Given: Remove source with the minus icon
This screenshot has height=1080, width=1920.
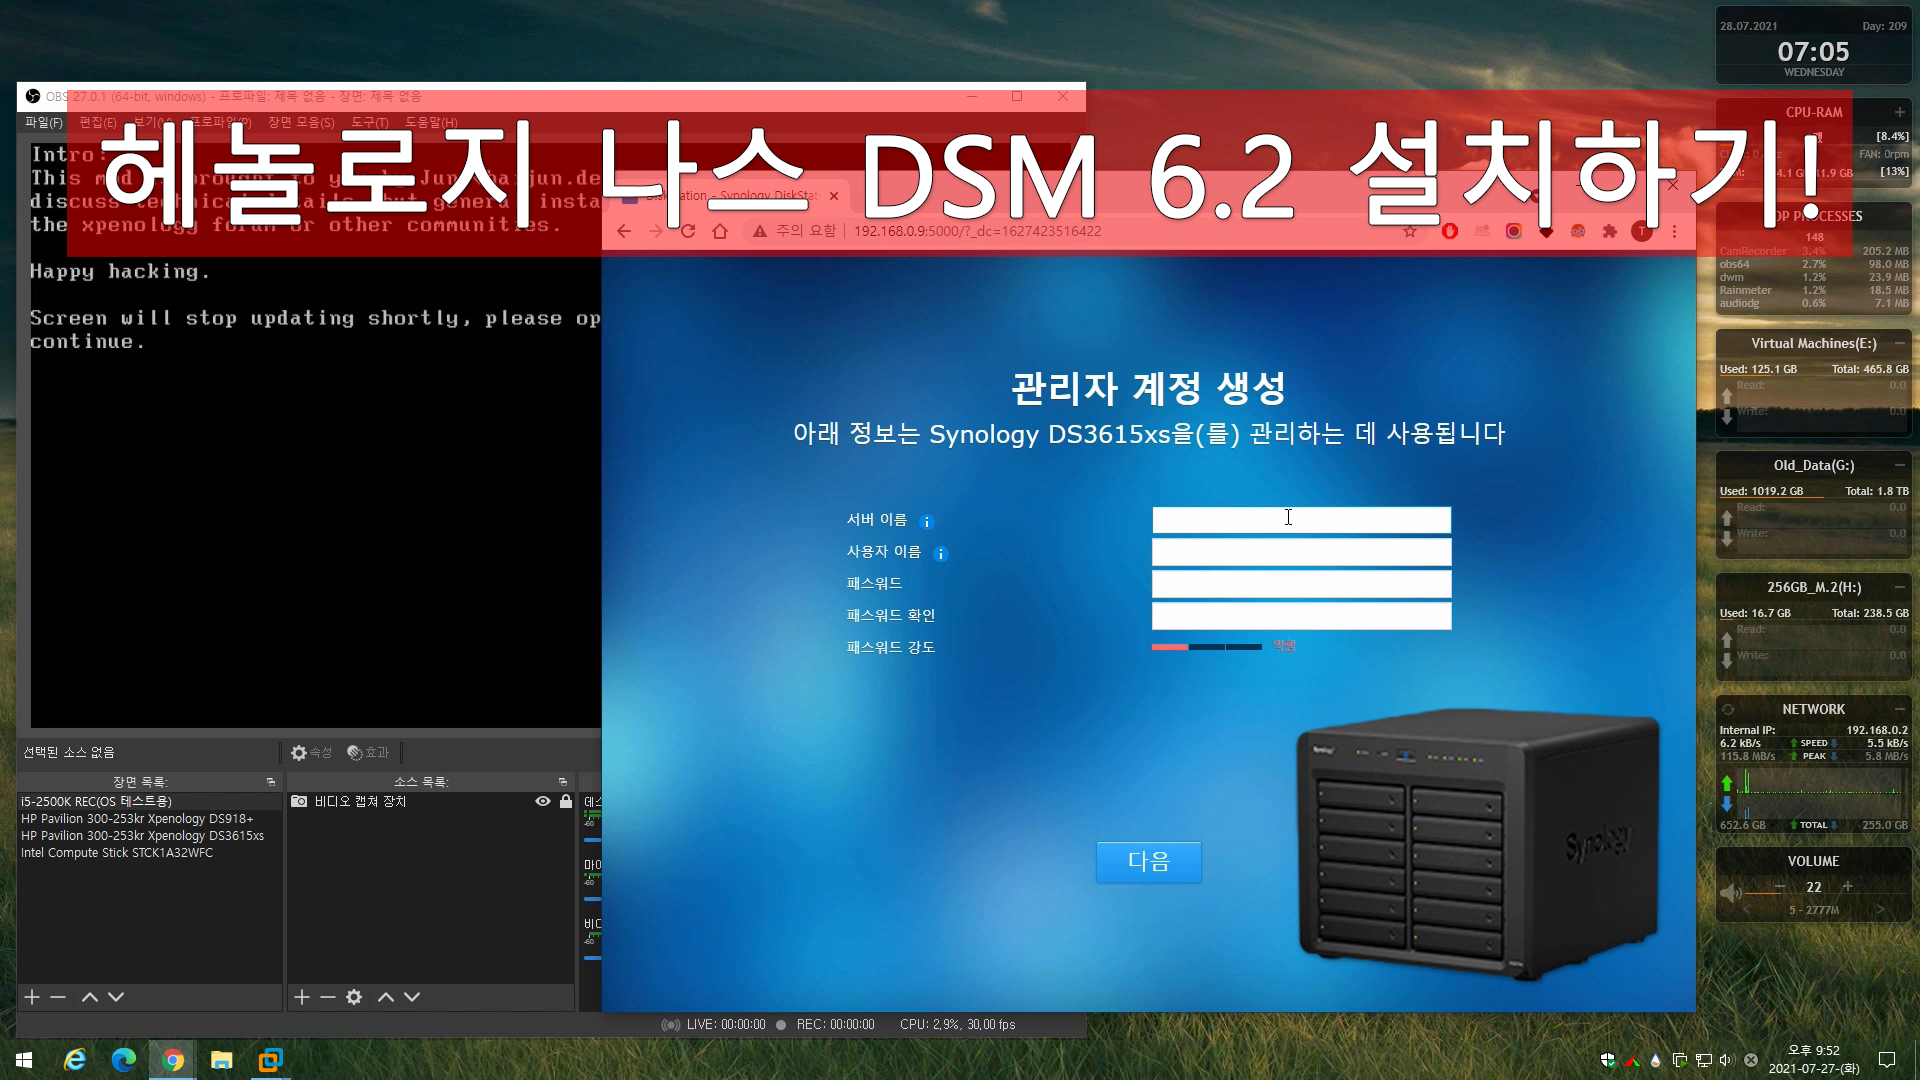Looking at the screenshot, I should pos(328,997).
